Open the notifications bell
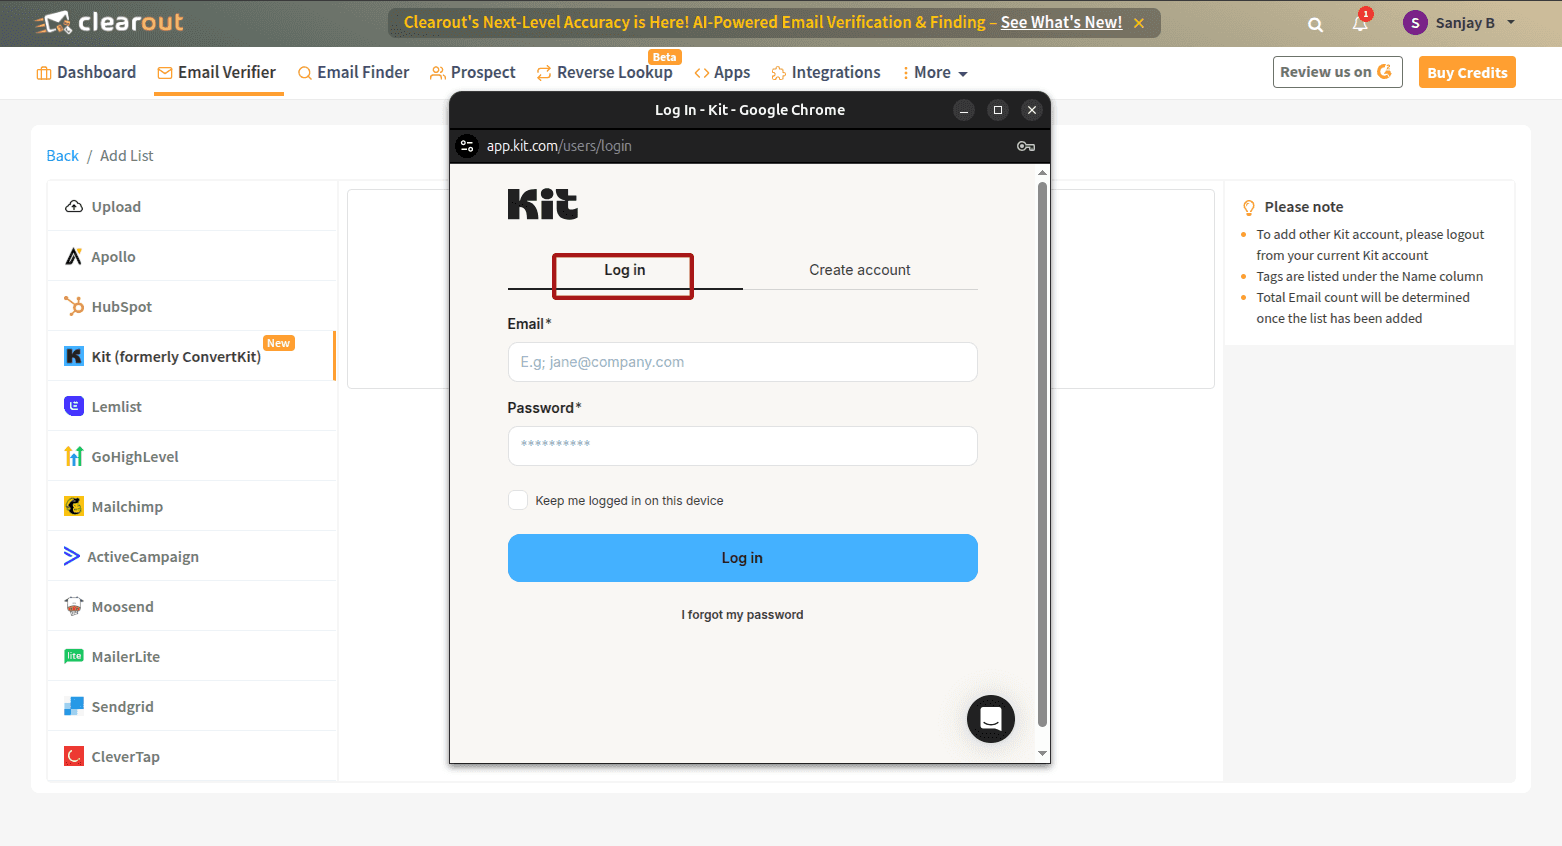 tap(1360, 23)
